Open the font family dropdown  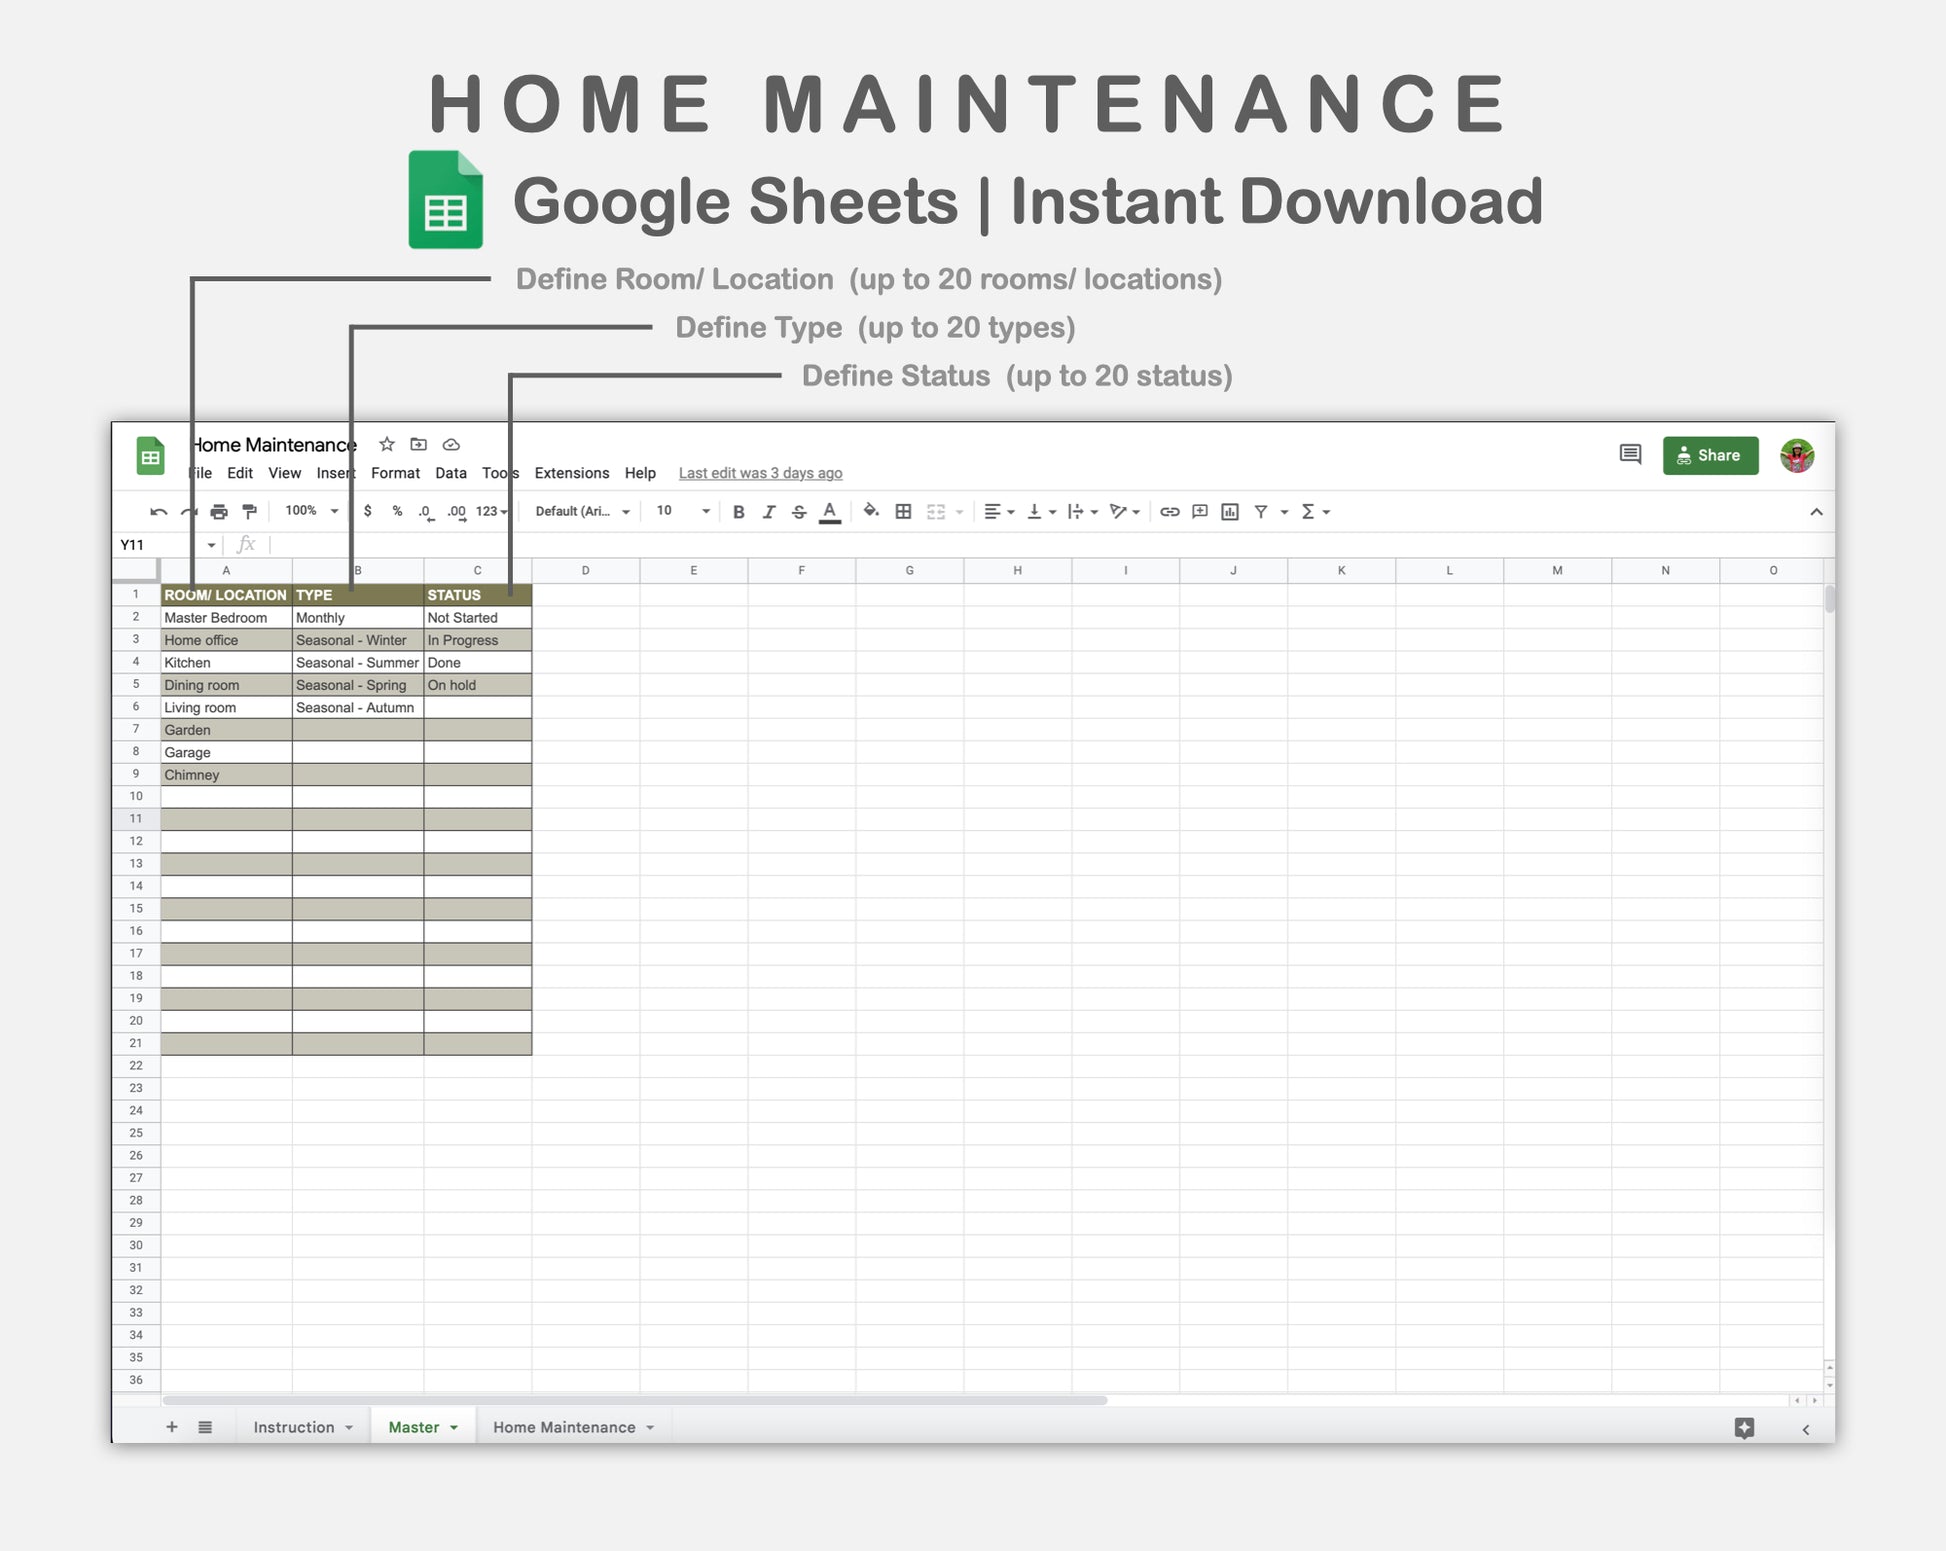point(582,511)
